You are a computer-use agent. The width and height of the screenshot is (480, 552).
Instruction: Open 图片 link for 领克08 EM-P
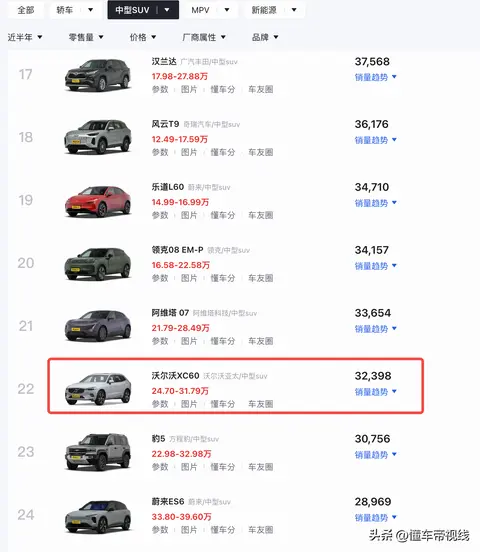[x=189, y=278]
